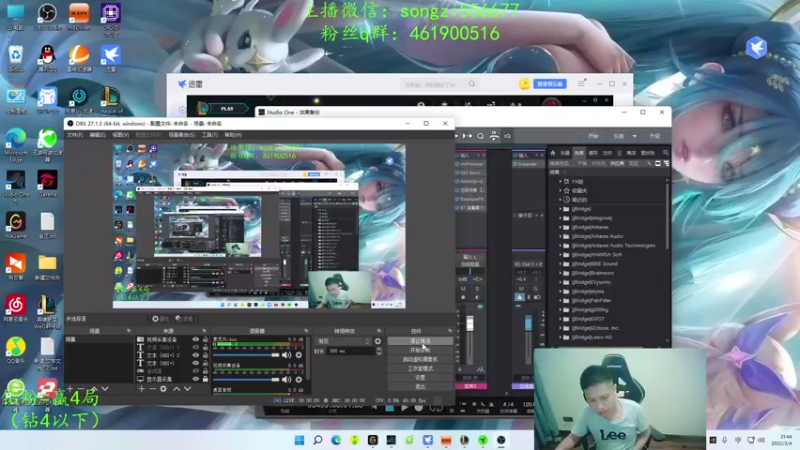
Task: Click the Windows Start button on taskbar
Action: click(299, 440)
